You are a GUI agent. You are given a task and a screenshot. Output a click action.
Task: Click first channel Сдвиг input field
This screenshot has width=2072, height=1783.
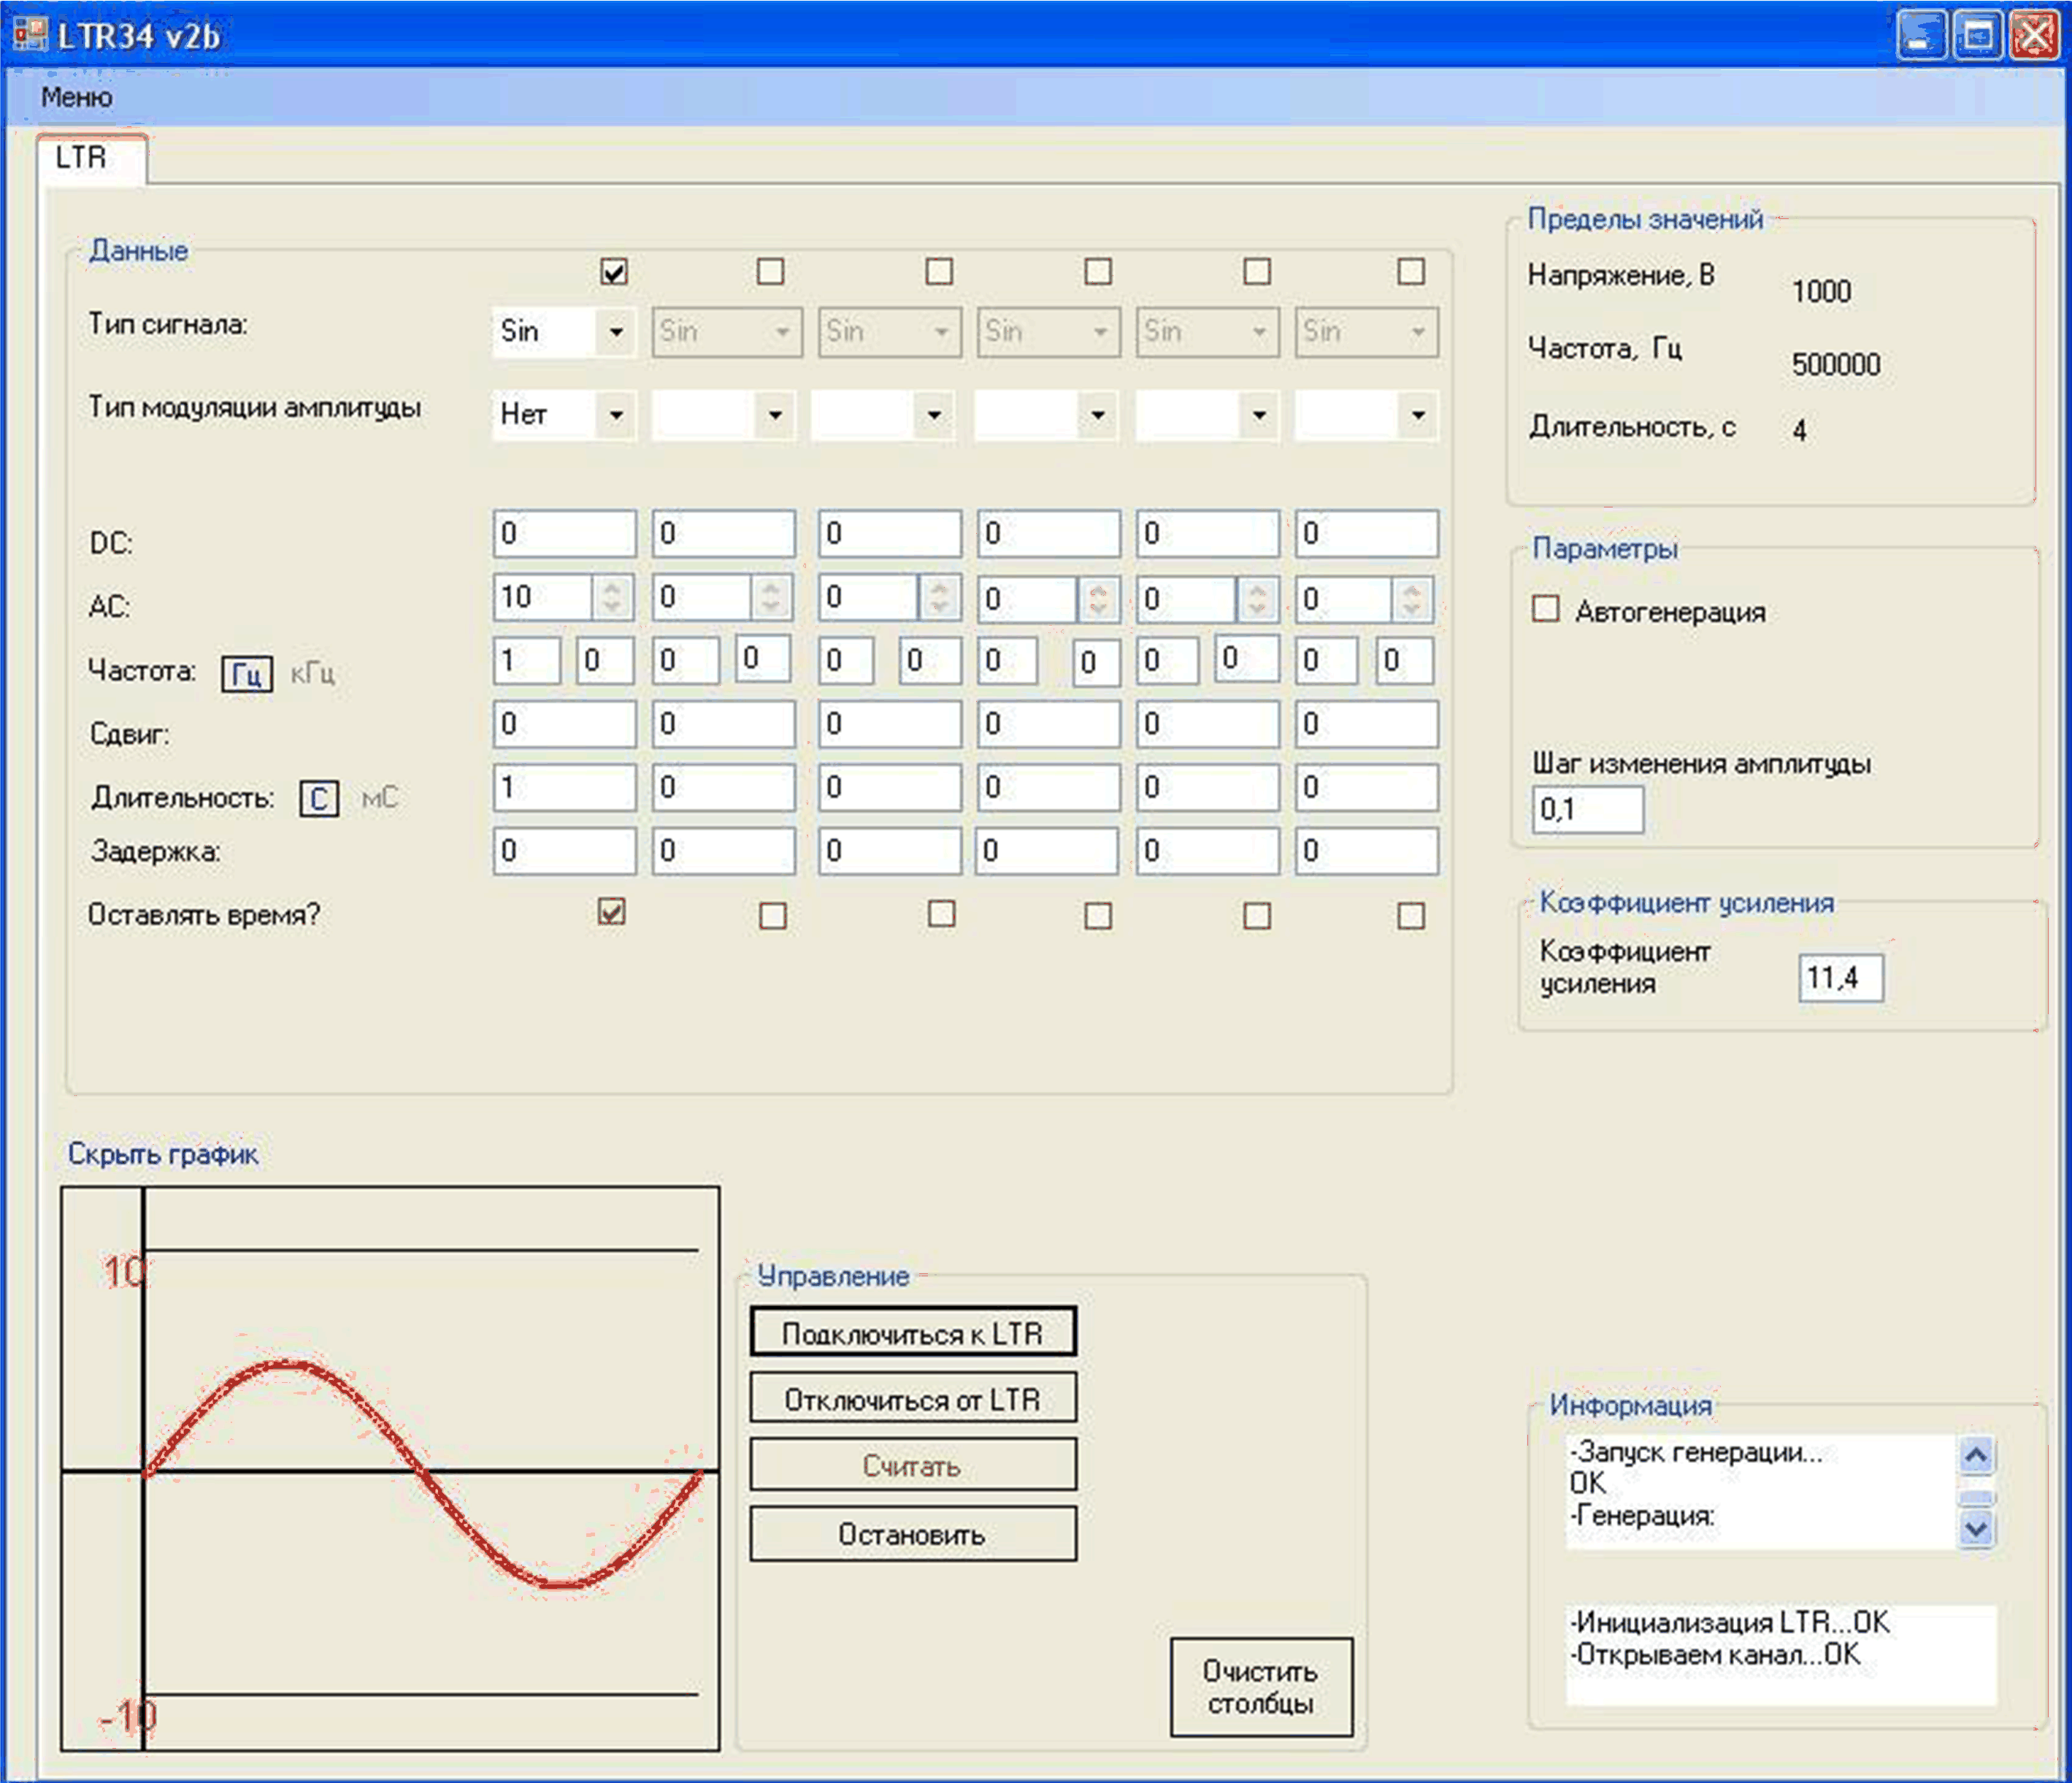click(x=564, y=724)
